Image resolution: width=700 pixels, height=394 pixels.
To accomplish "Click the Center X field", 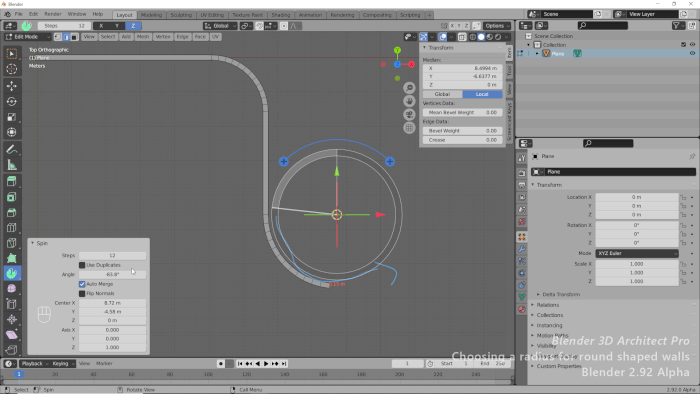I will pyautogui.click(x=112, y=303).
